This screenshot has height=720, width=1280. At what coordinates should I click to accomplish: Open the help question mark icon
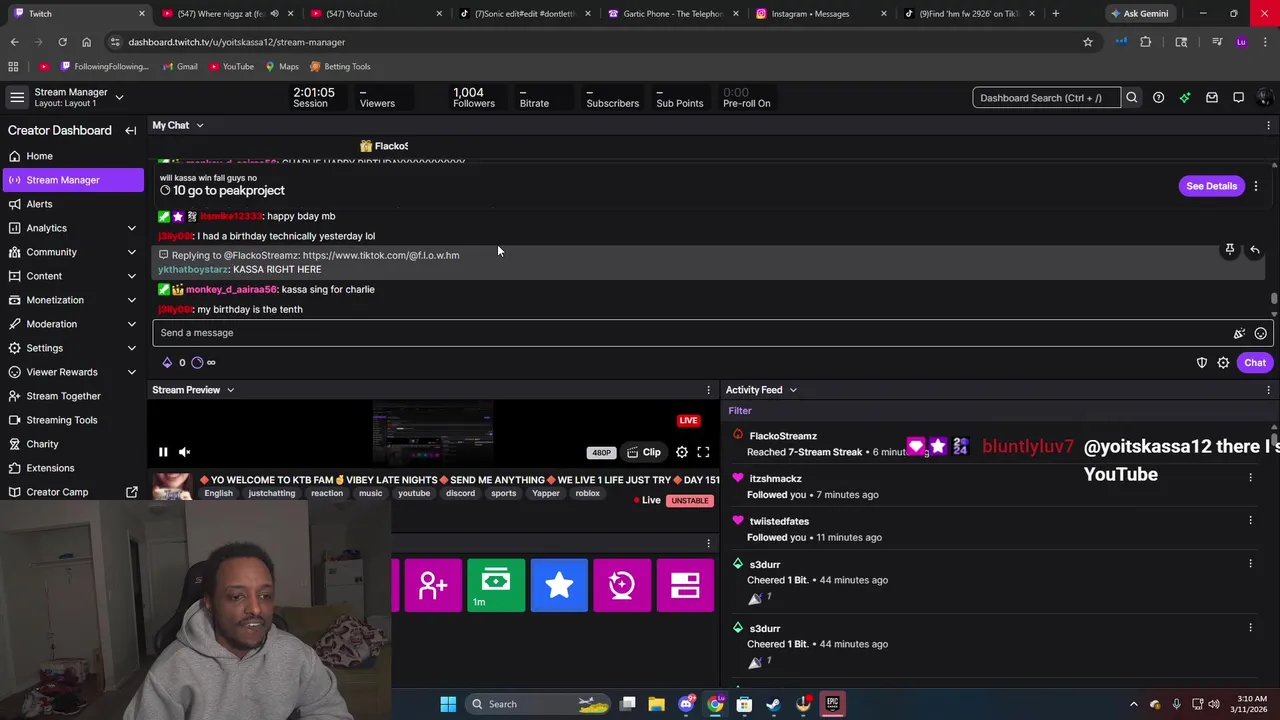(1158, 98)
